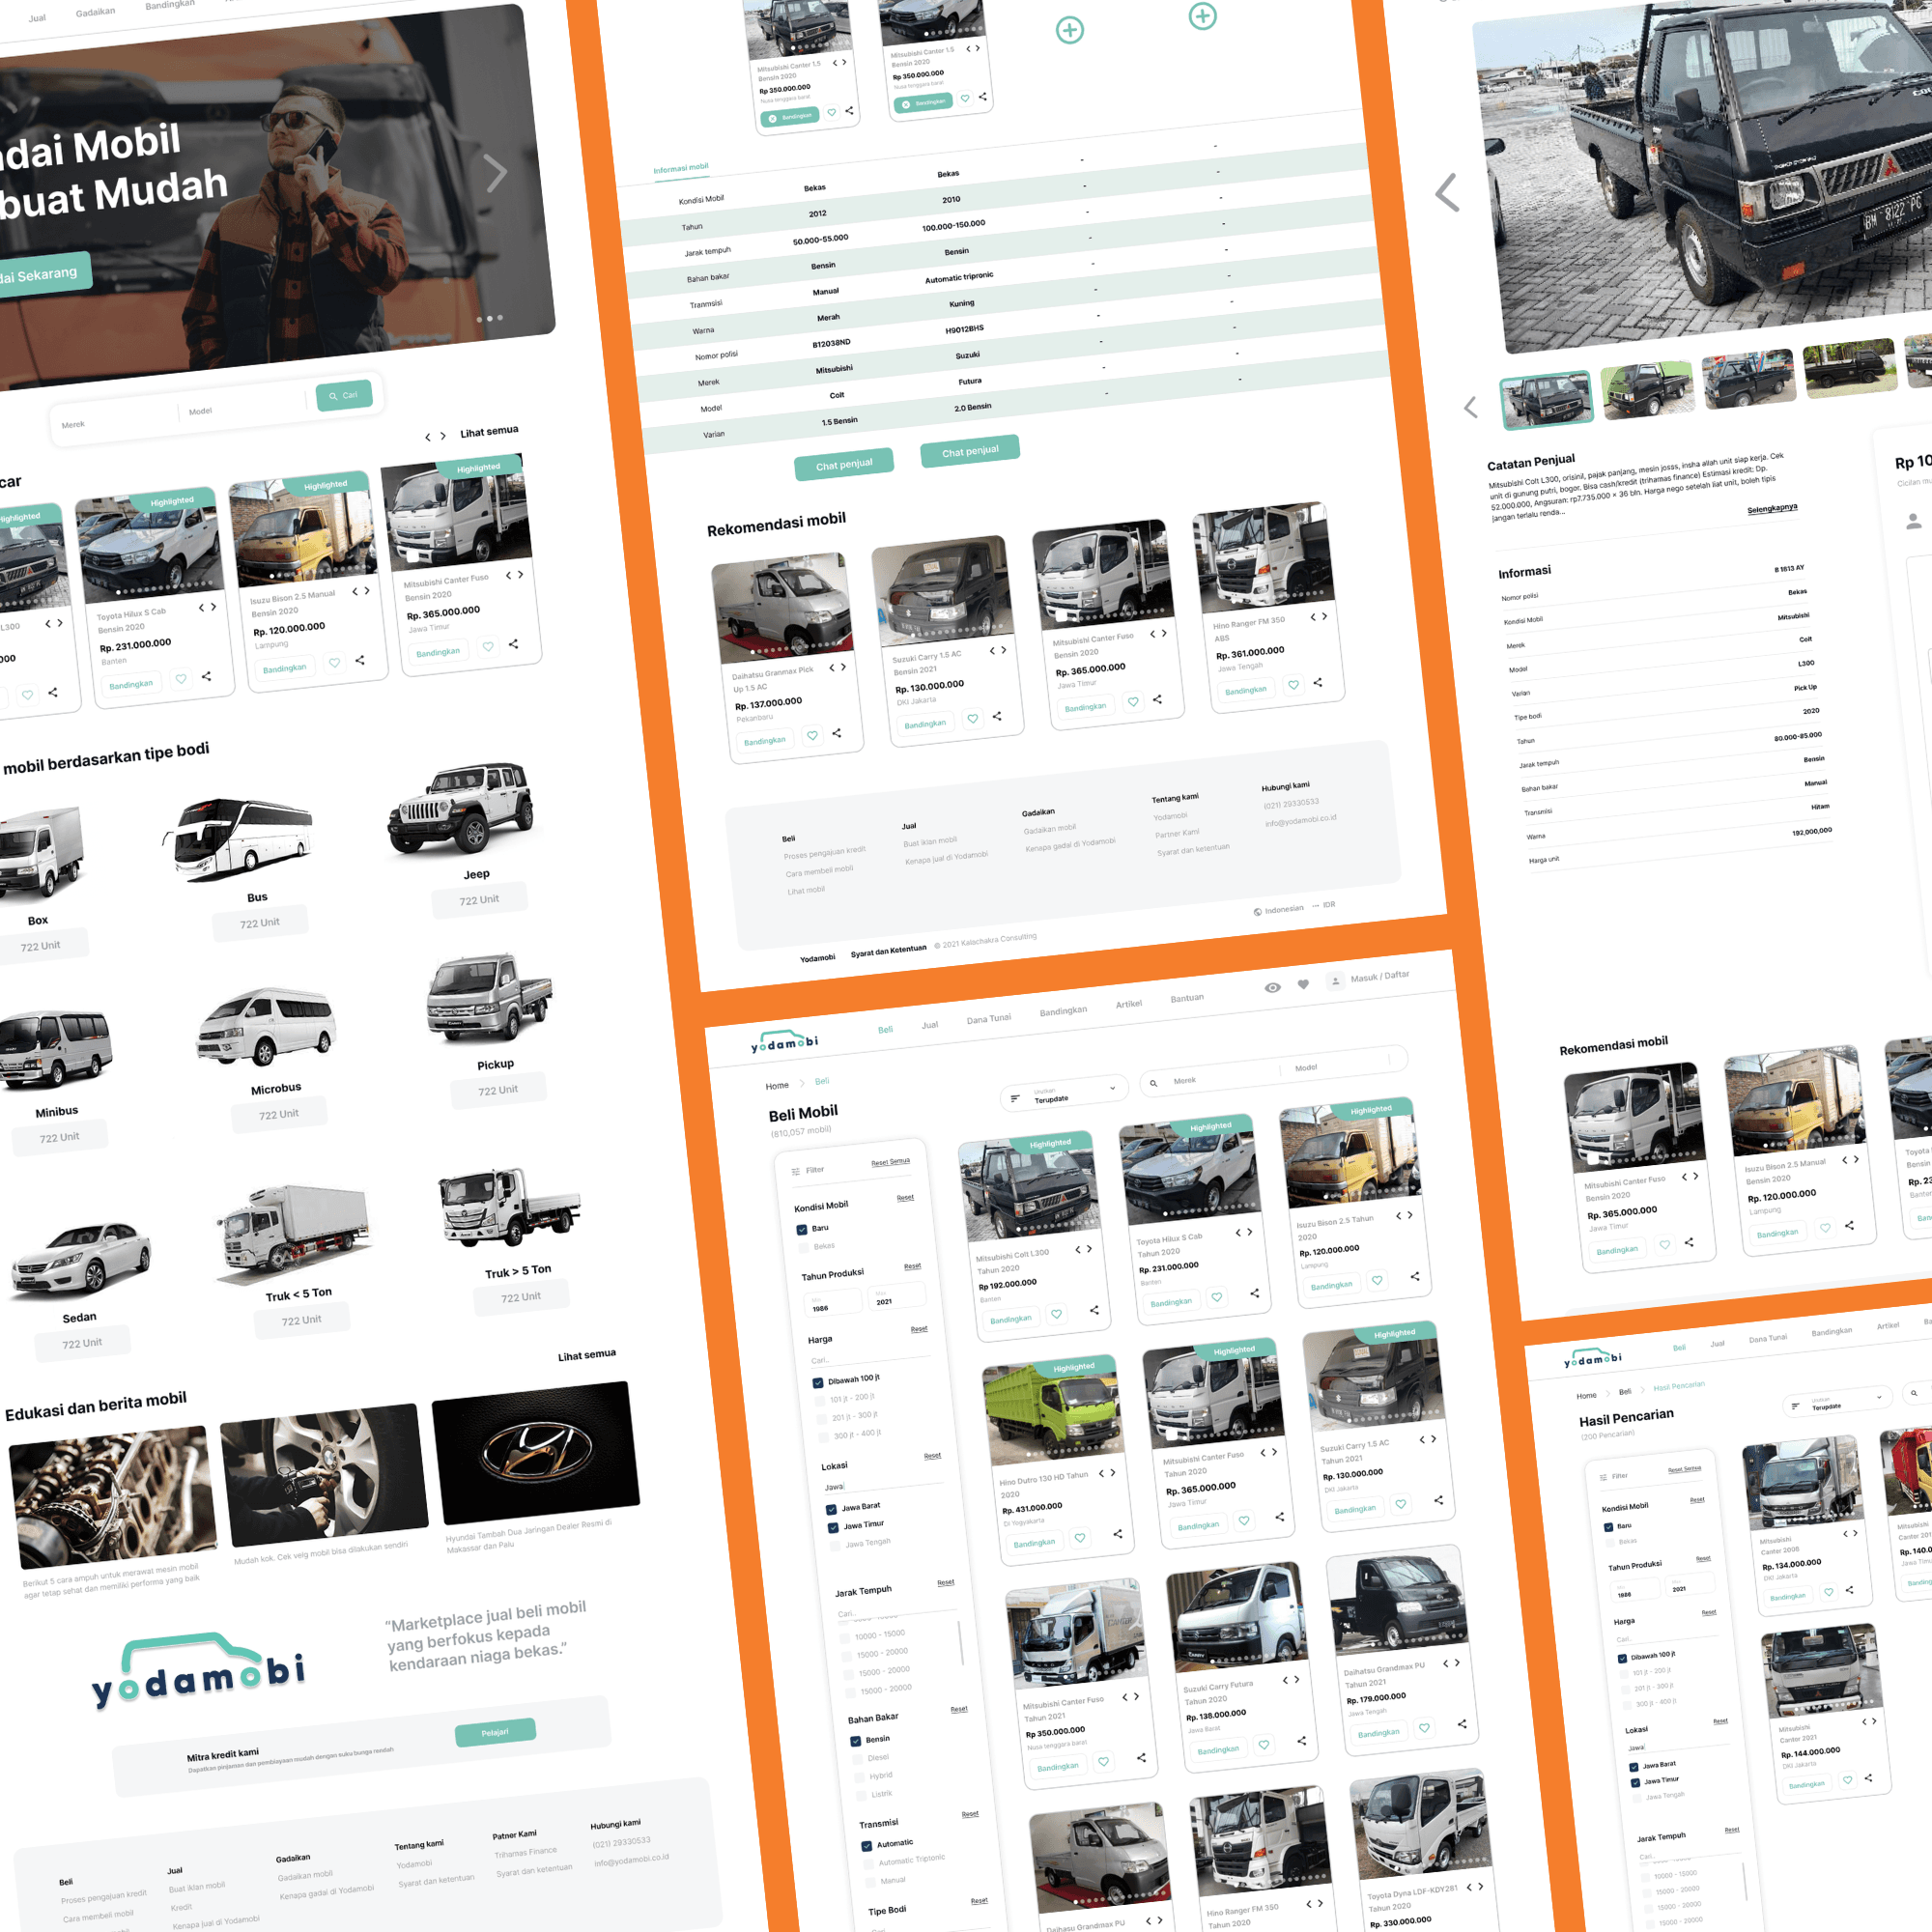1932x1932 pixels.
Task: Slide homepage car carousel left near Lihat semua
Action: coord(428,437)
